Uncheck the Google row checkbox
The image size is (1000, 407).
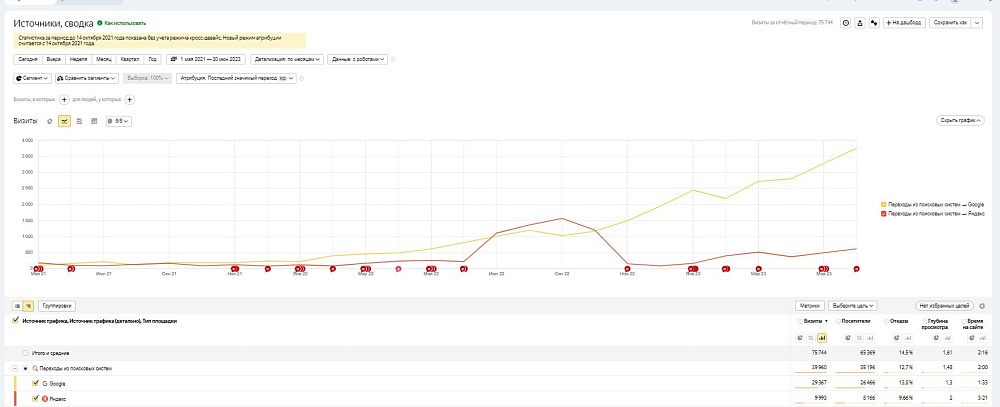coord(36,383)
